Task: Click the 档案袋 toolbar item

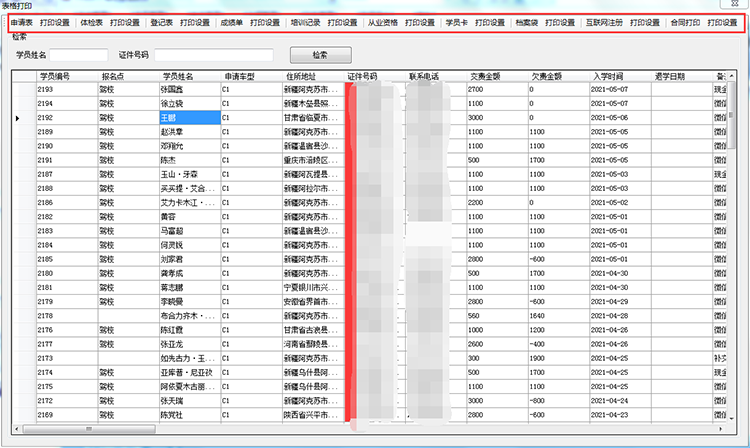Action: tap(526, 21)
